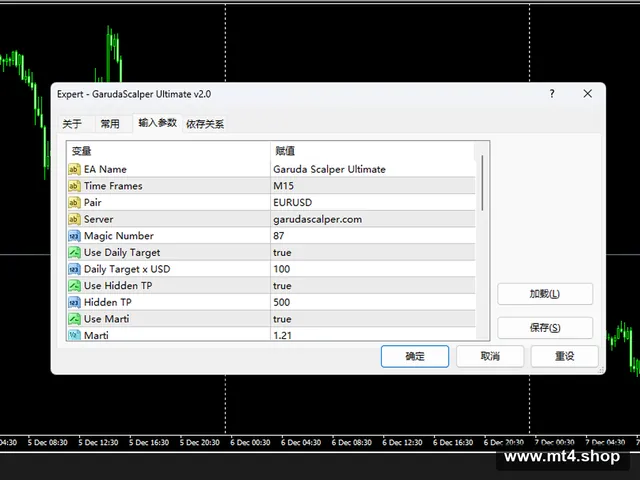
Task: Click the Pair variable label
Action: tap(93, 202)
